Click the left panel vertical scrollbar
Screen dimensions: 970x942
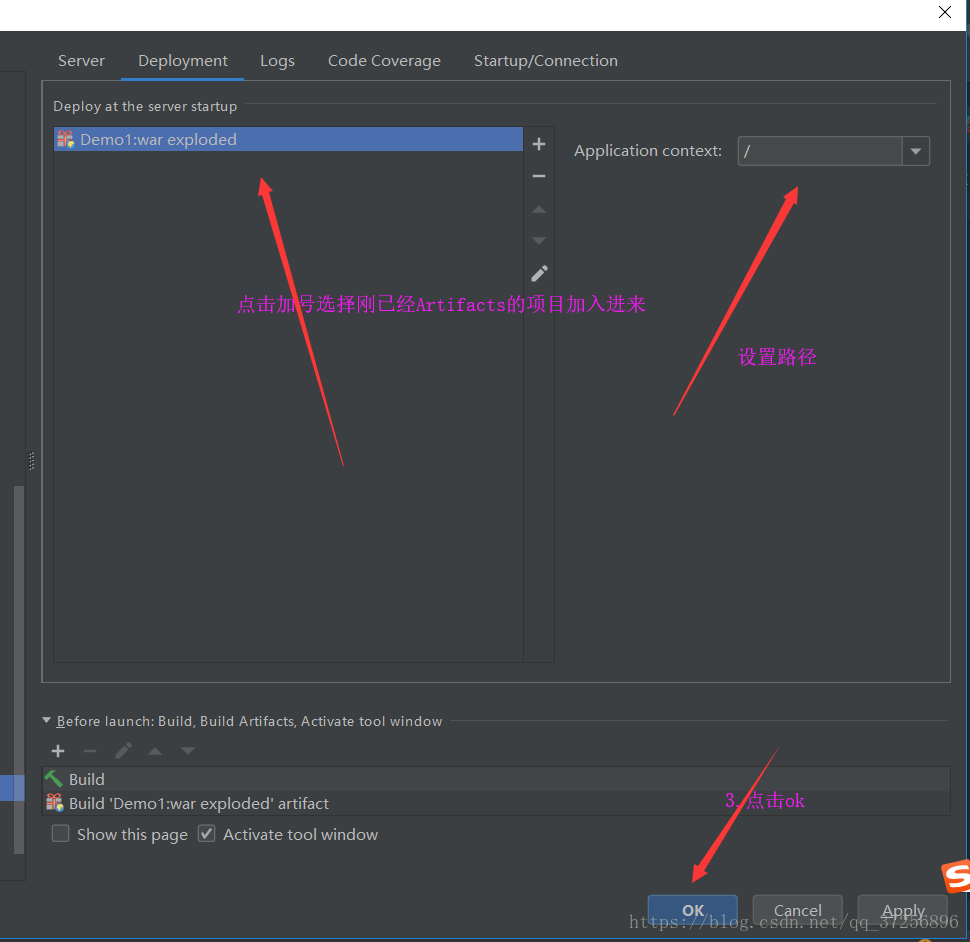19,669
